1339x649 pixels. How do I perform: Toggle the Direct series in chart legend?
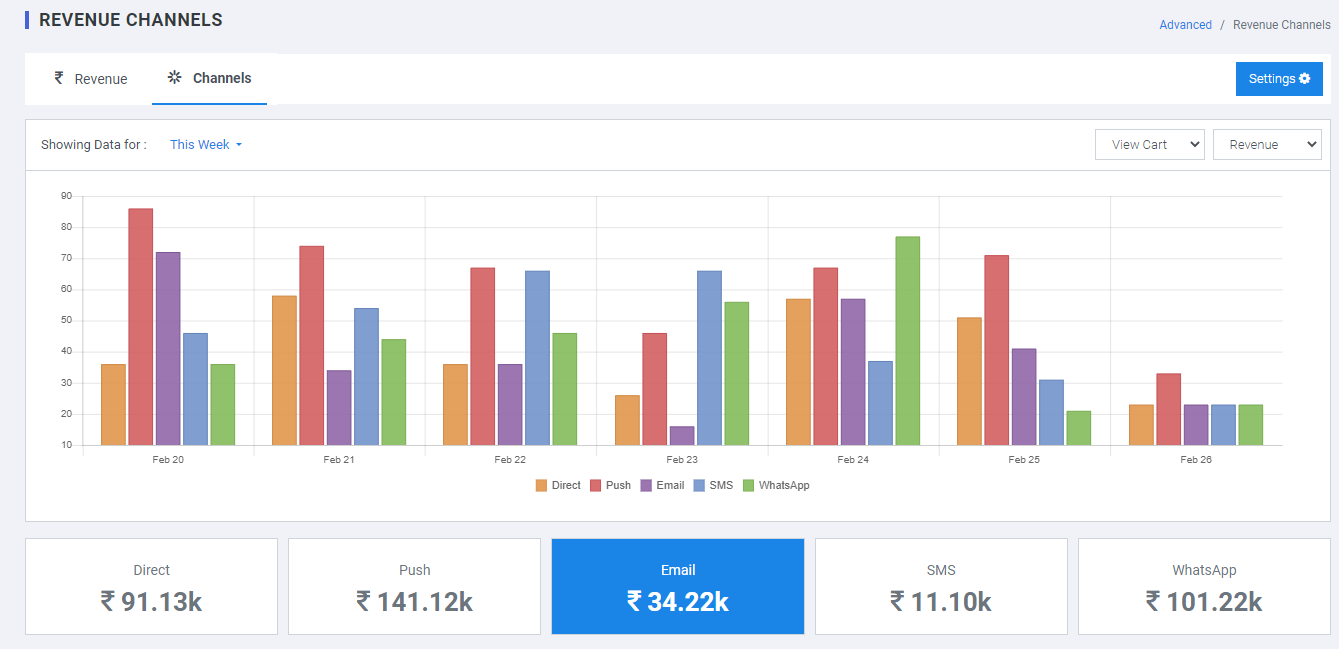tap(558, 485)
